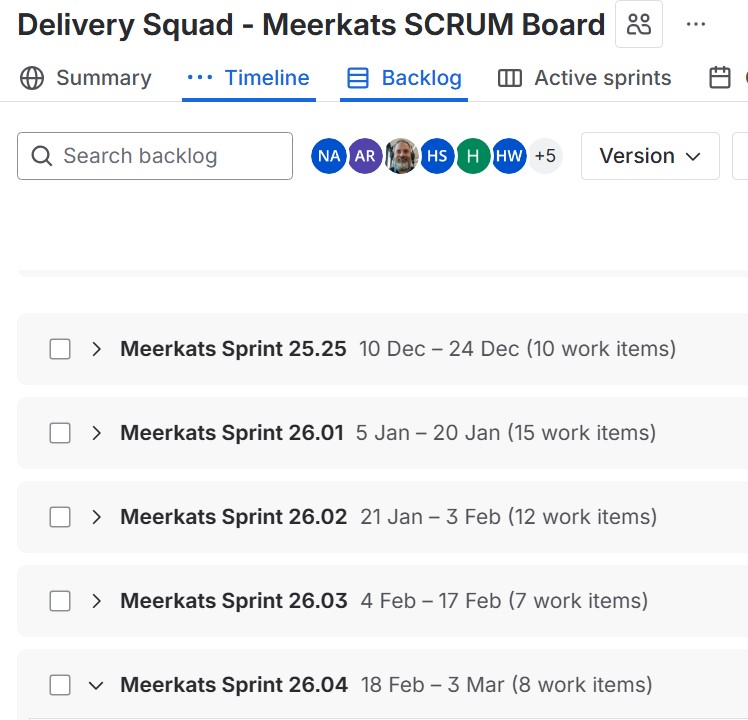Click the calendar icon in tab bar

(719, 78)
